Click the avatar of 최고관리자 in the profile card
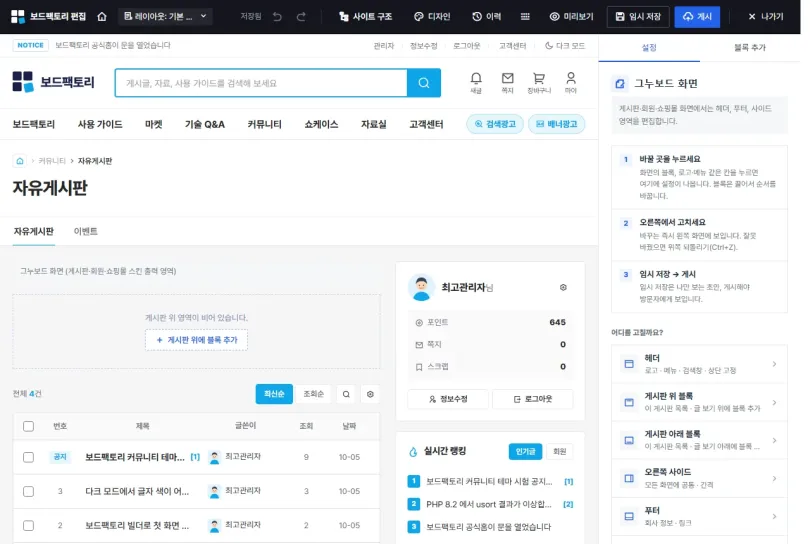Screen dimensions: 810x544 (x=421, y=287)
